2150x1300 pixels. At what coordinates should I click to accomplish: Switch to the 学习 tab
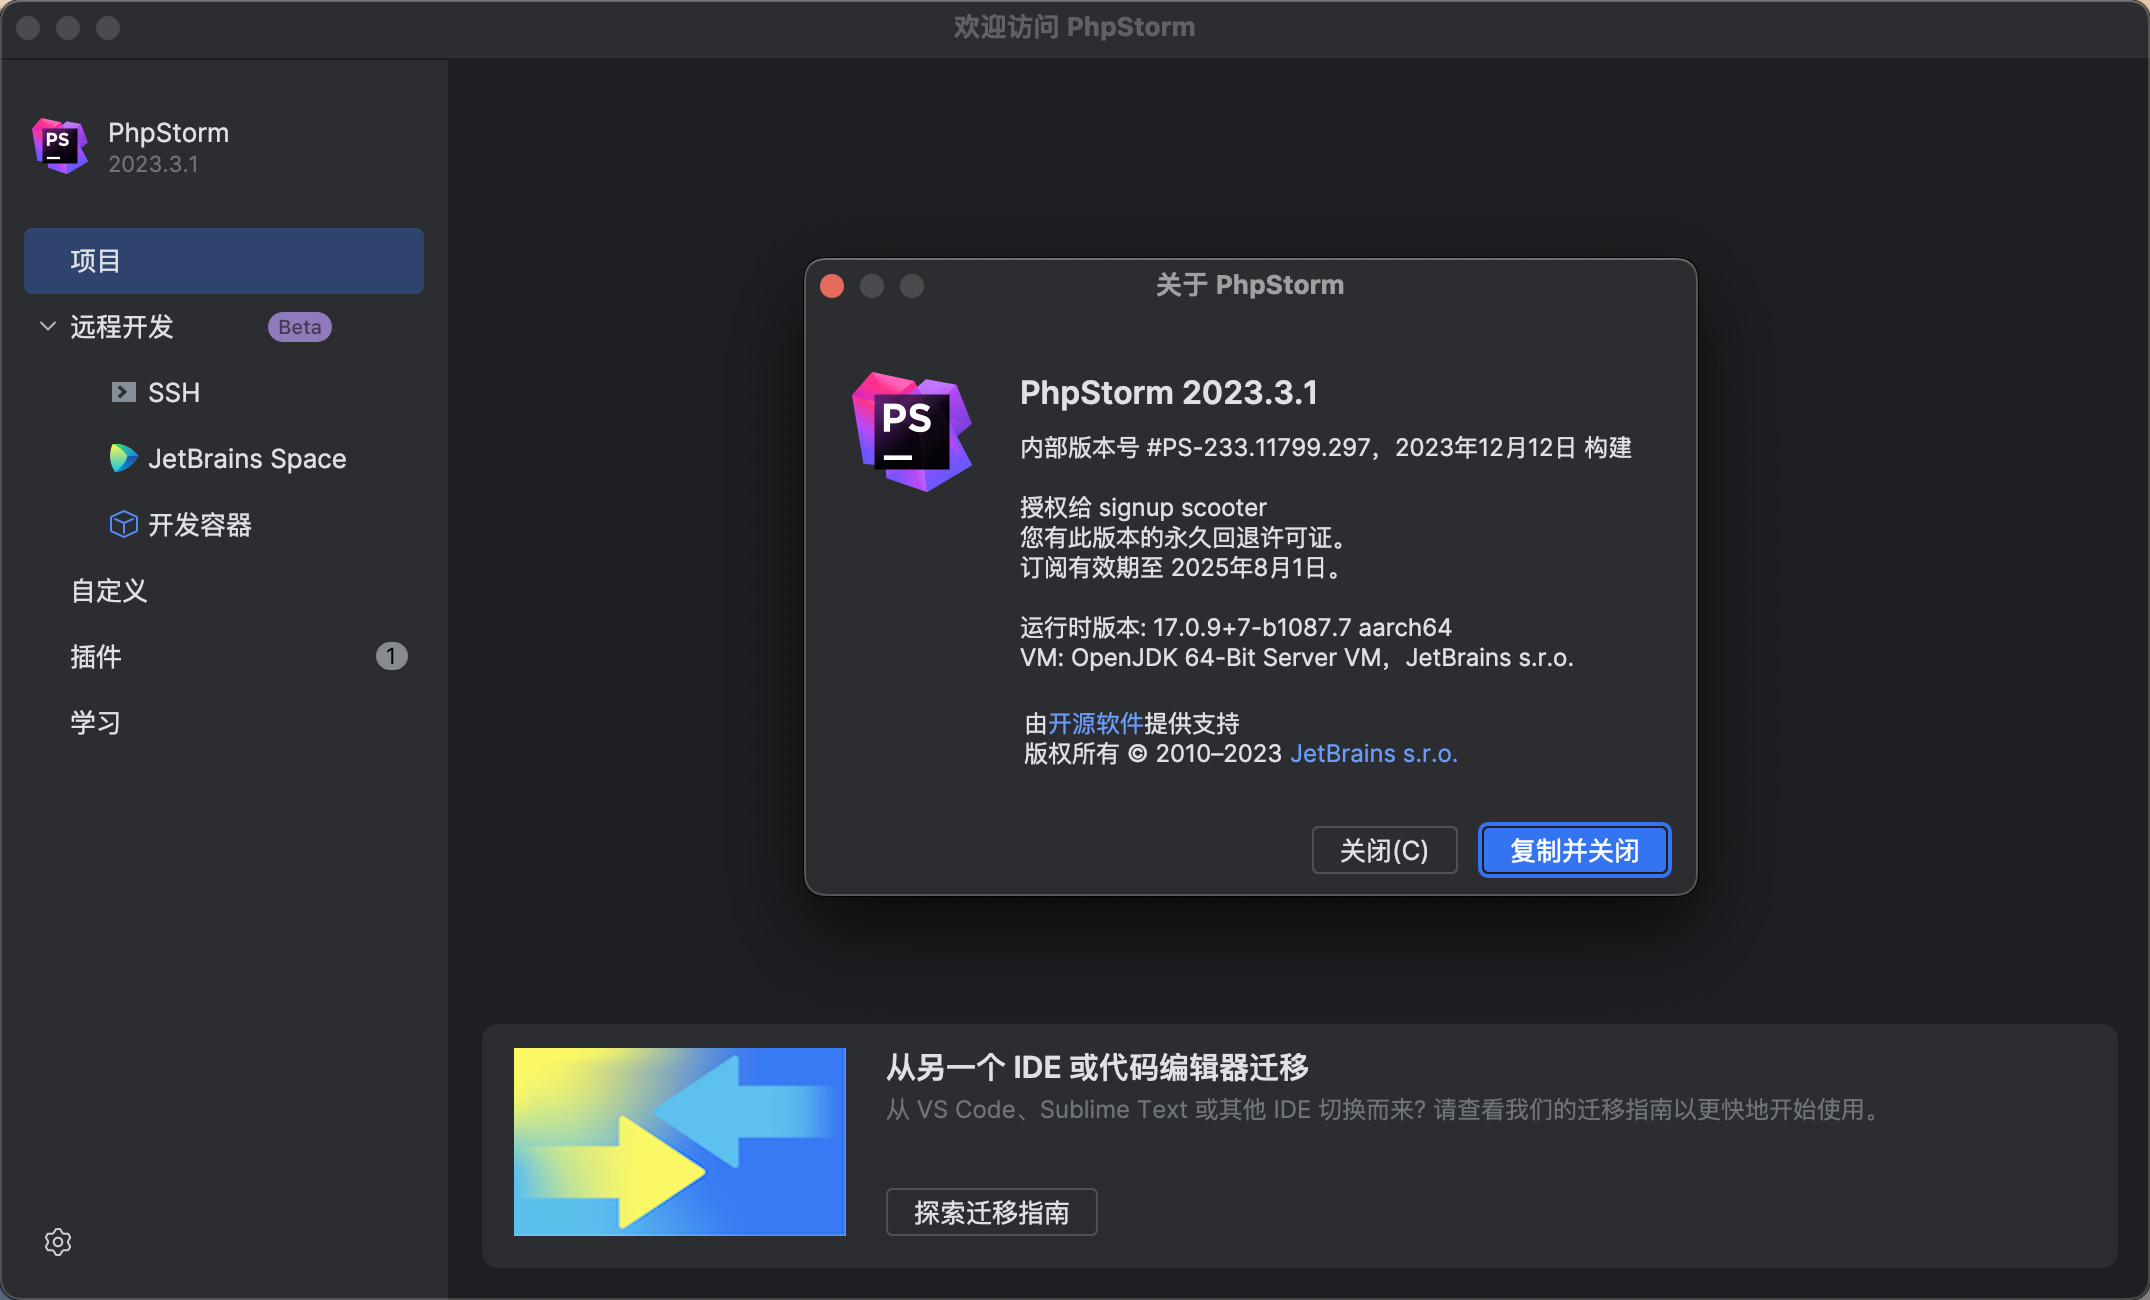(96, 723)
